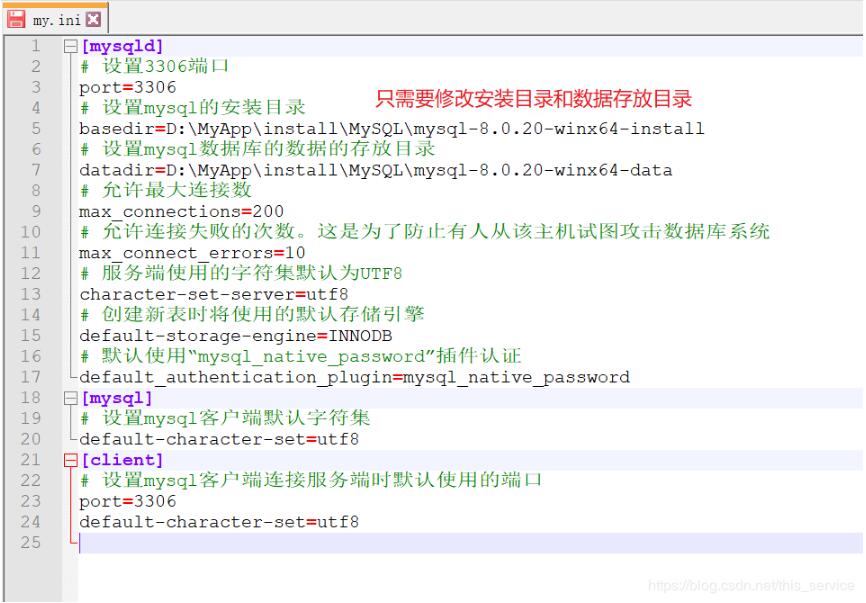The height and width of the screenshot is (603, 866).
Task: Collapse the [mysql] section fold marker
Action: pyautogui.click(x=71, y=398)
